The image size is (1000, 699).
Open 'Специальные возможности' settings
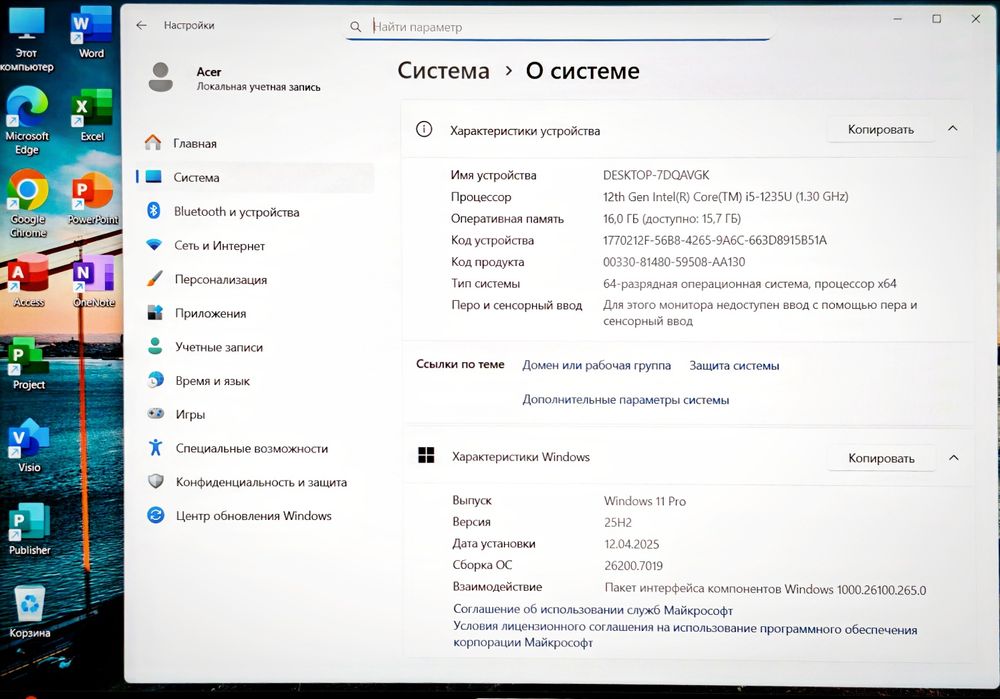(x=255, y=448)
